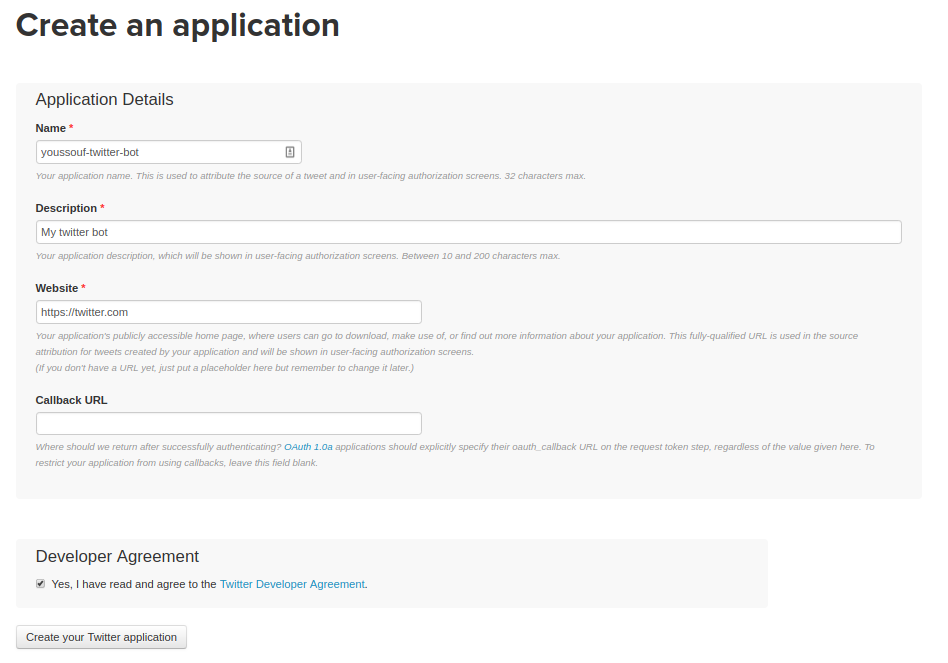Click the Description field with My twitter bot

point(469,232)
